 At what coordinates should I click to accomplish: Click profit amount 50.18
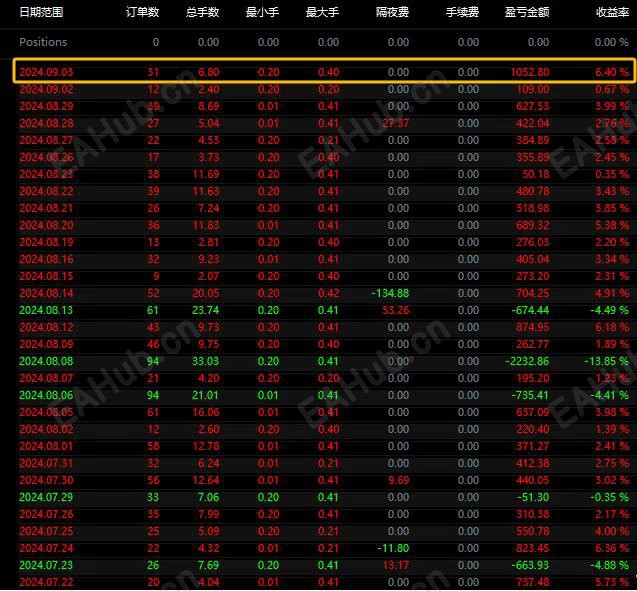(x=535, y=175)
